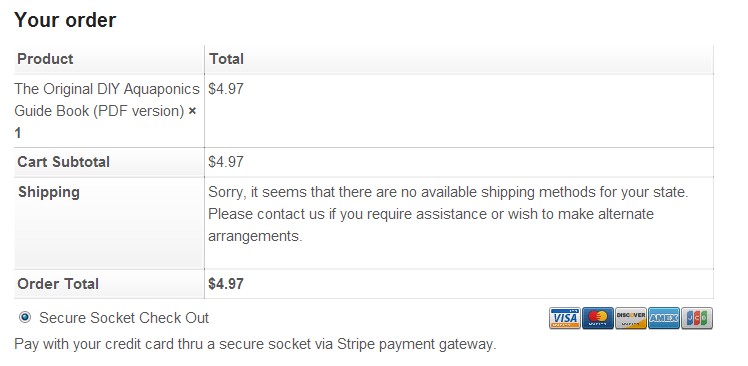Viewport: 748px width, 366px height.
Task: Click the Stripe payment gateway description text
Action: (x=255, y=344)
